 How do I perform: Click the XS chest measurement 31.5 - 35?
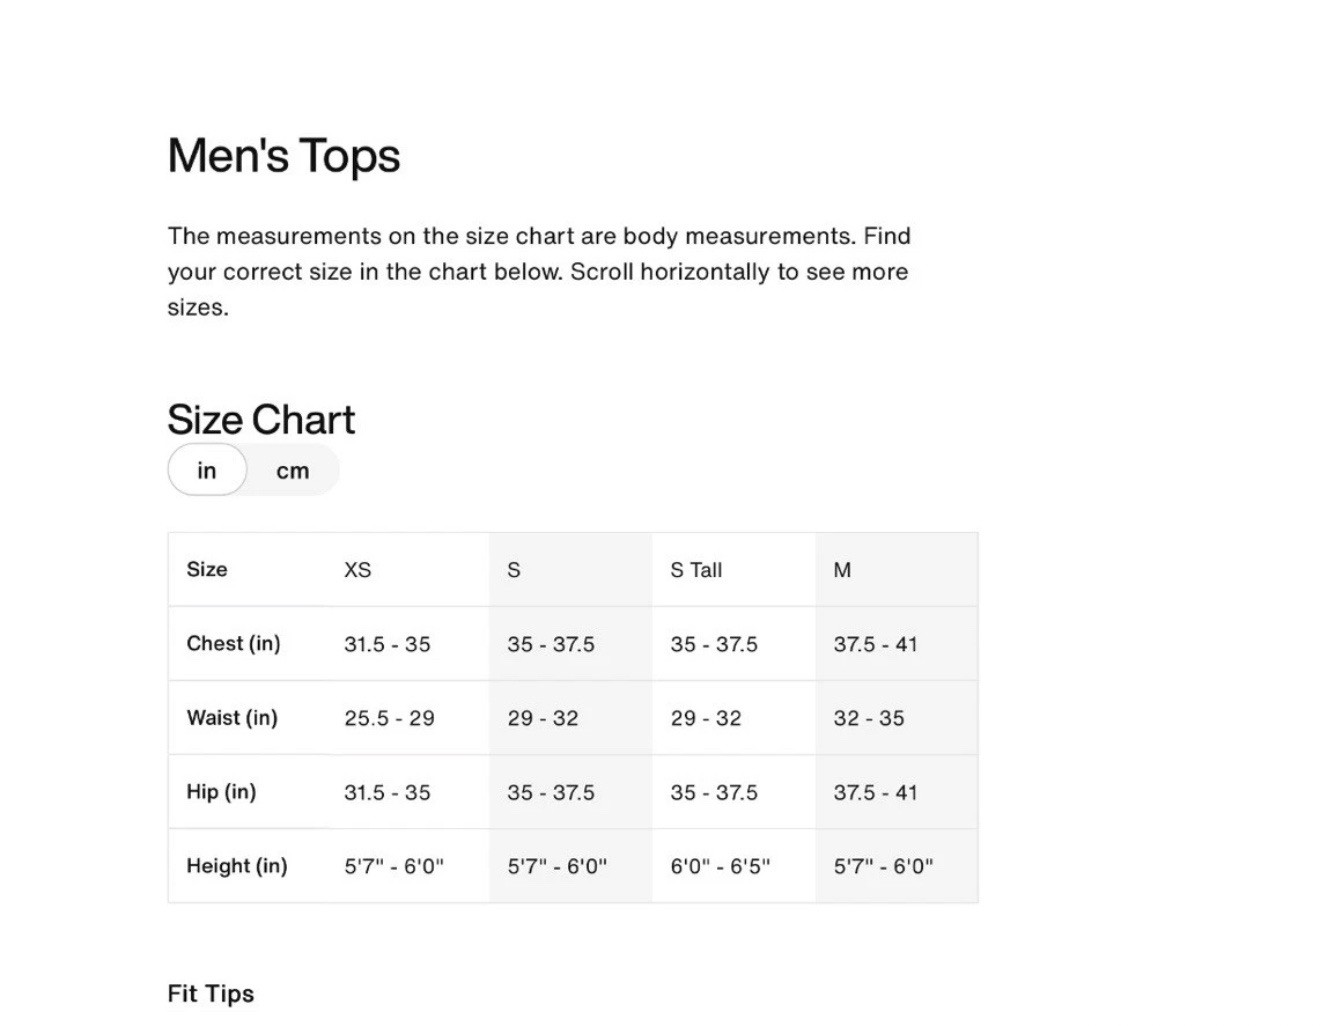coord(387,645)
